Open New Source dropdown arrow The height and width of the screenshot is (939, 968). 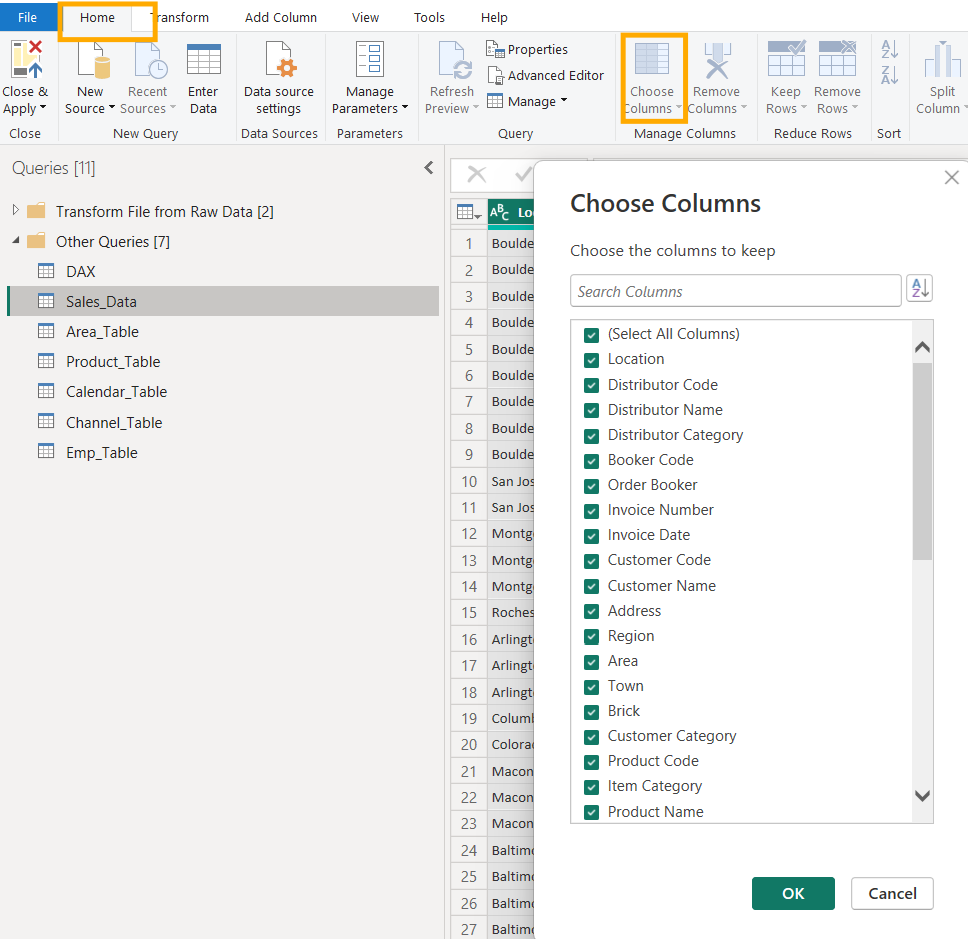click(x=112, y=107)
